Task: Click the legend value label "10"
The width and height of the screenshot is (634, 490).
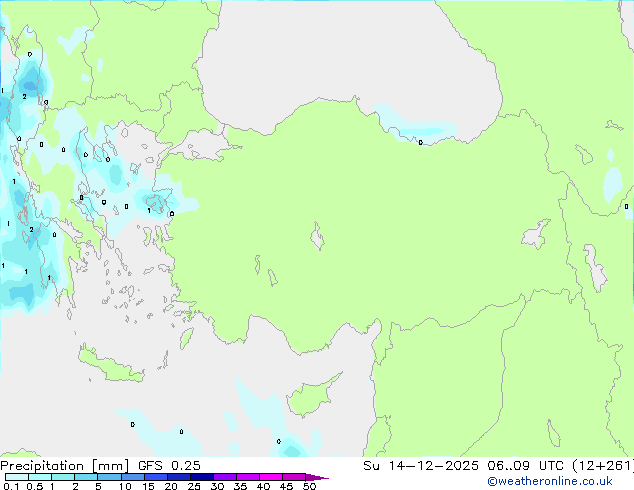Action: 125,486
